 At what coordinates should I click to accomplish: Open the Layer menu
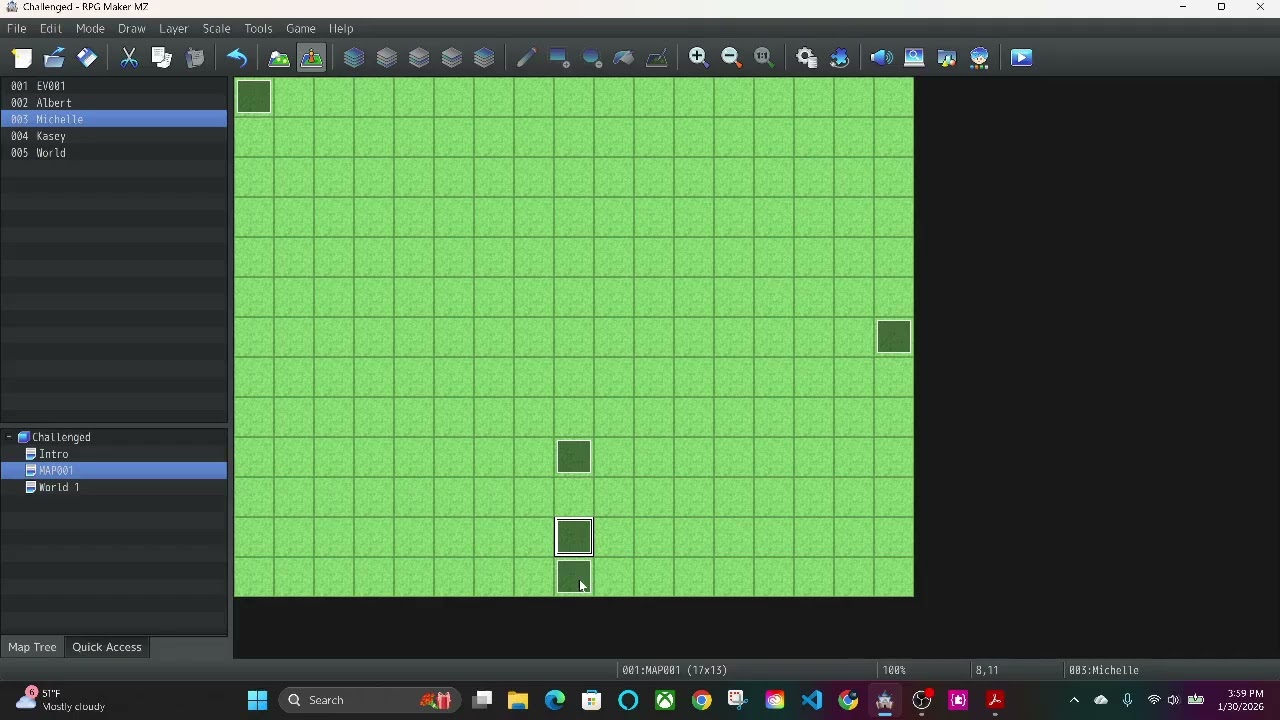coord(174,29)
